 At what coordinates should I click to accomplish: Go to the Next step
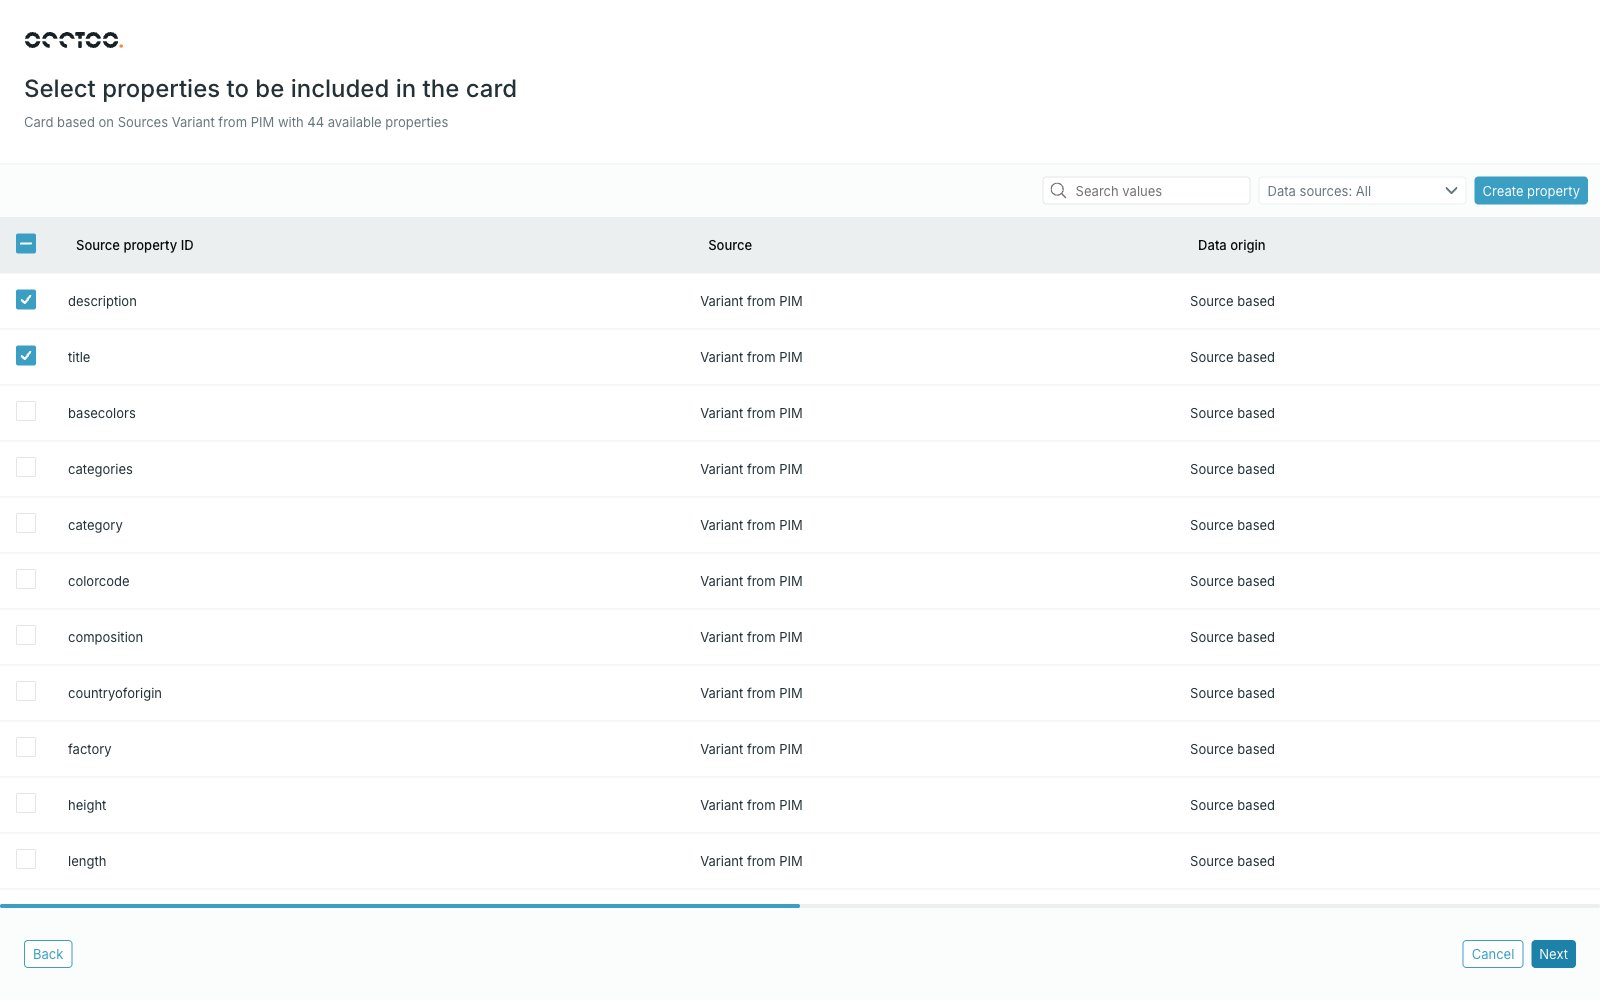tap(1553, 954)
